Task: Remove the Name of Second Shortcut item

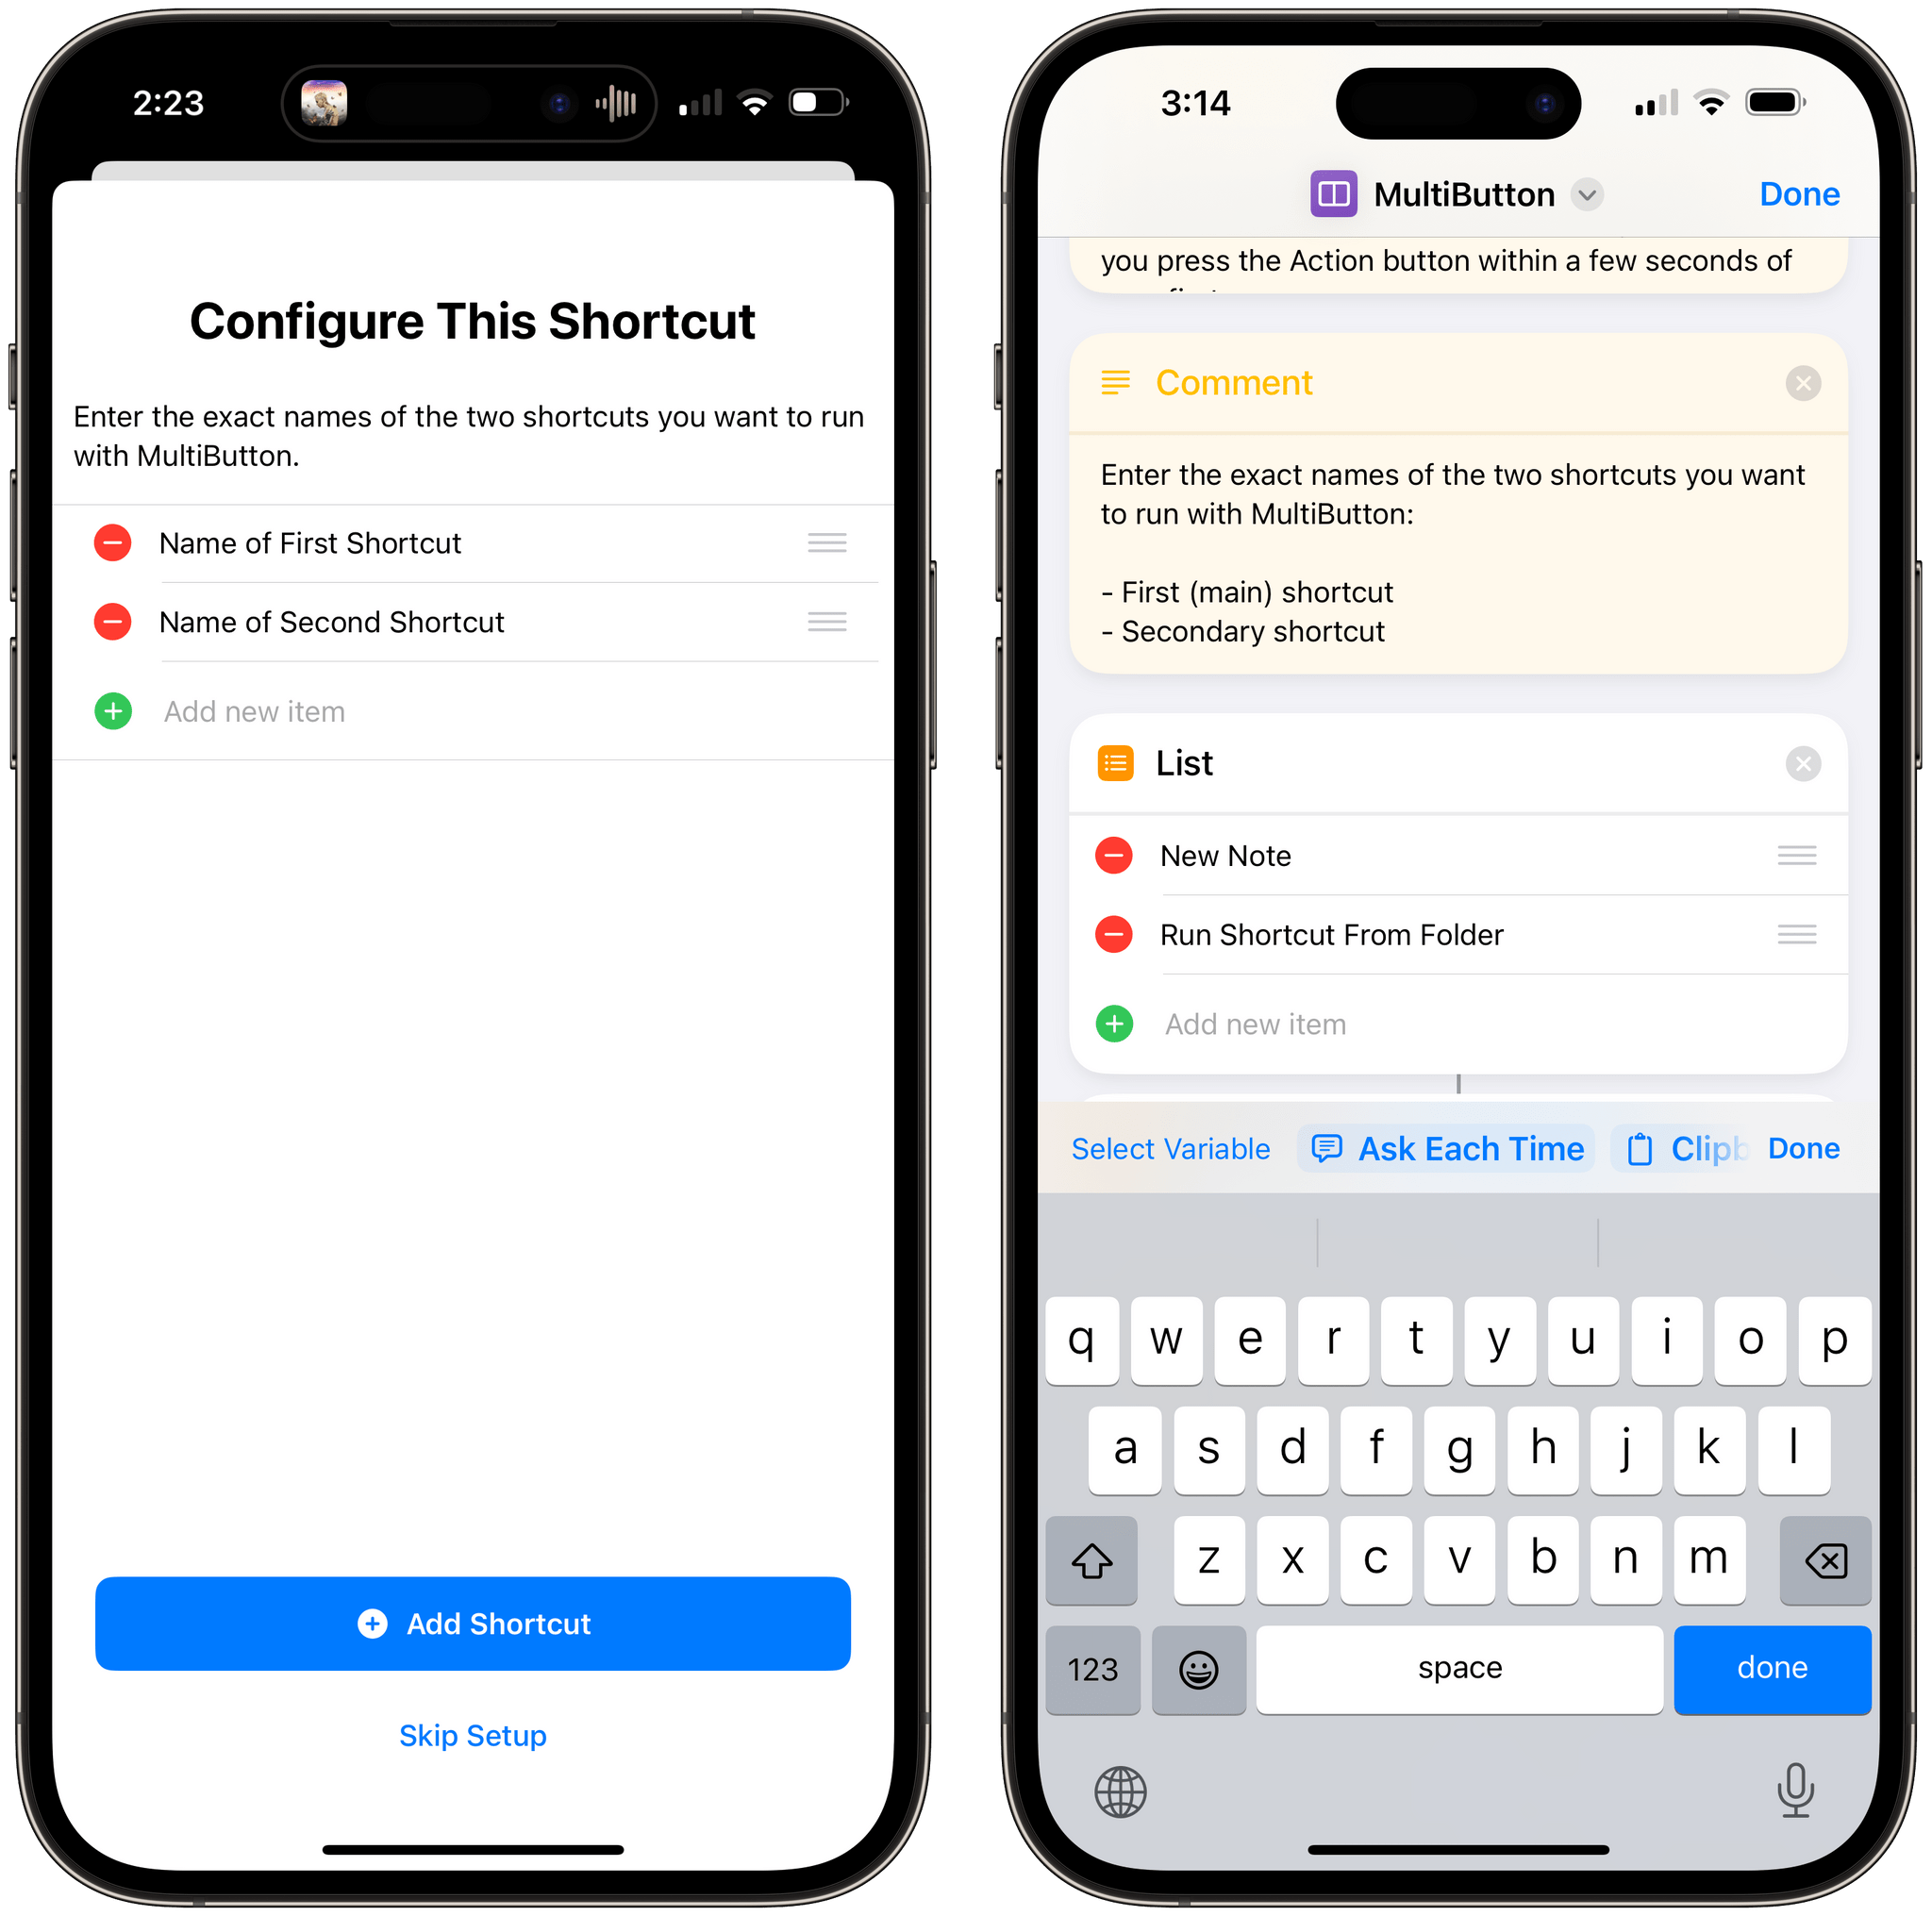Action: click(114, 621)
